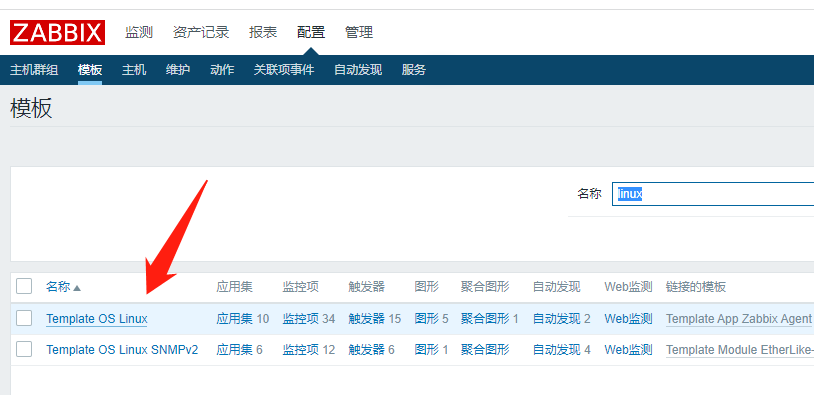Go to the 主机群组 submenu
The height and width of the screenshot is (395, 814).
[34, 70]
